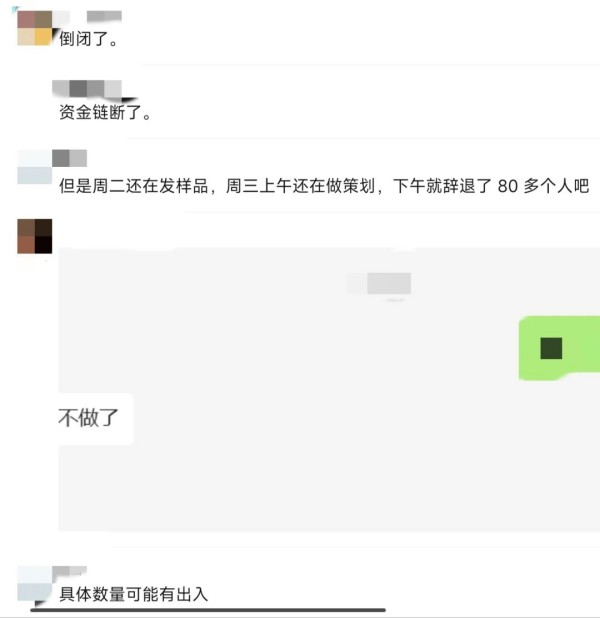
Task: Click the blurred timestamp in embedded screenshot
Action: point(379,283)
